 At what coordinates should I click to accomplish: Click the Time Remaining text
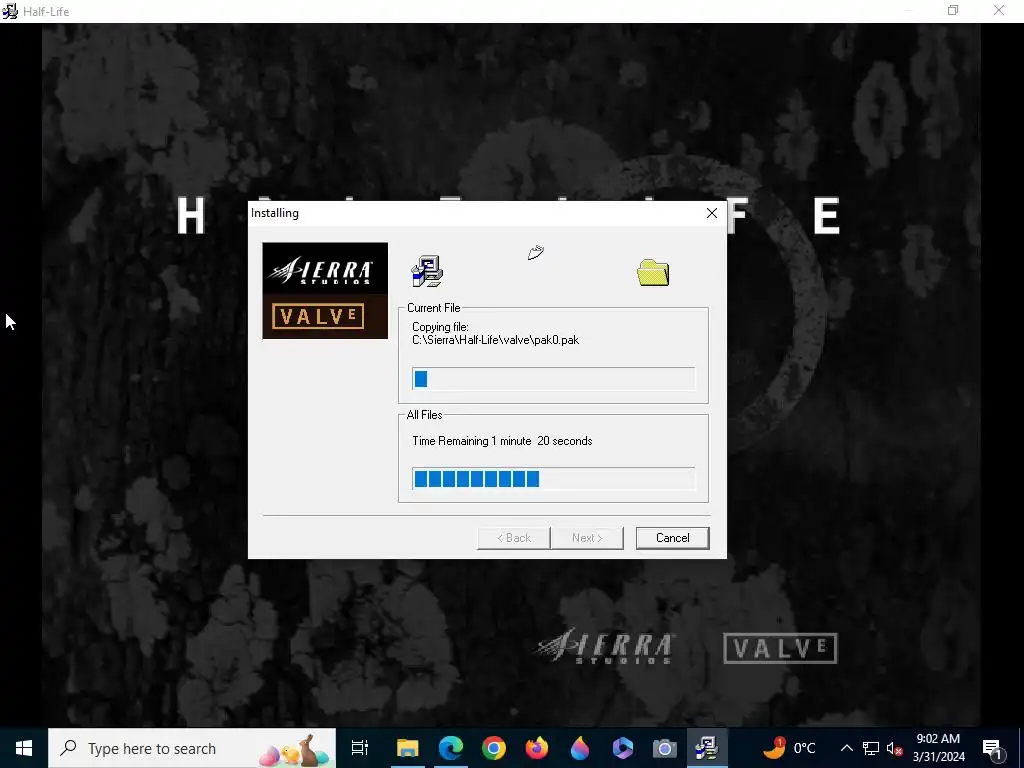tap(502, 441)
